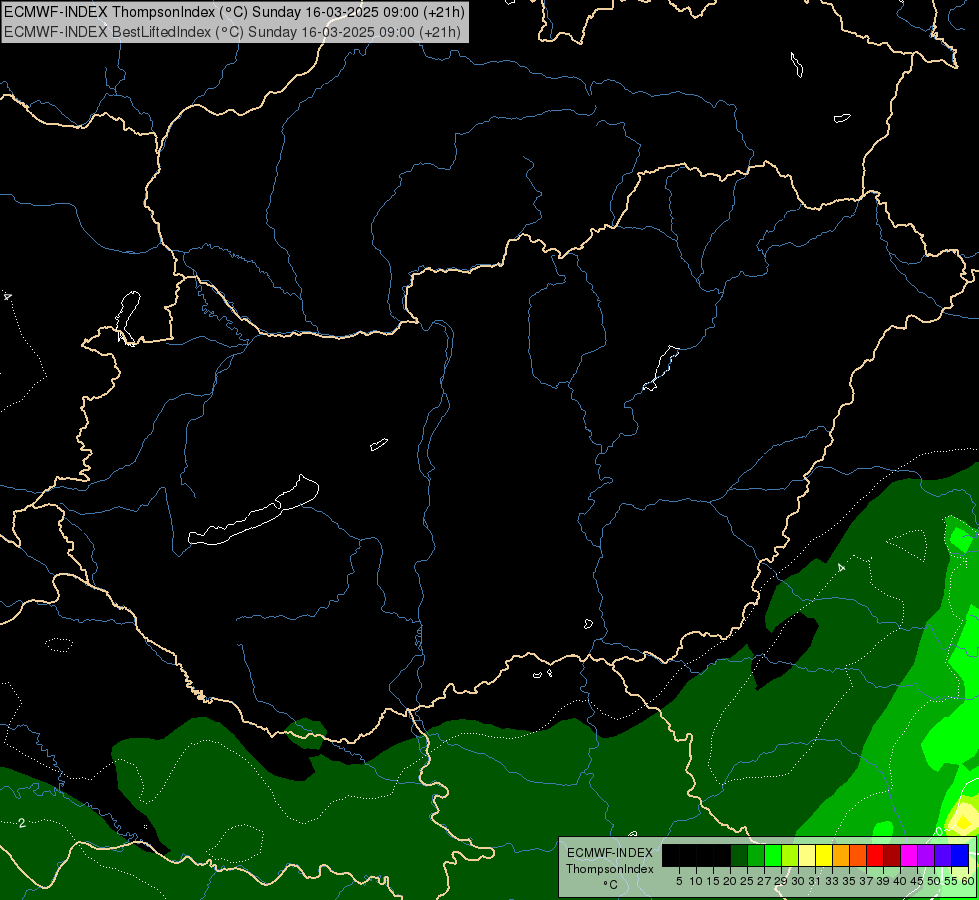Select the yellow-green 29-30 legend swatch
The height and width of the screenshot is (900, 979).
tap(790, 855)
